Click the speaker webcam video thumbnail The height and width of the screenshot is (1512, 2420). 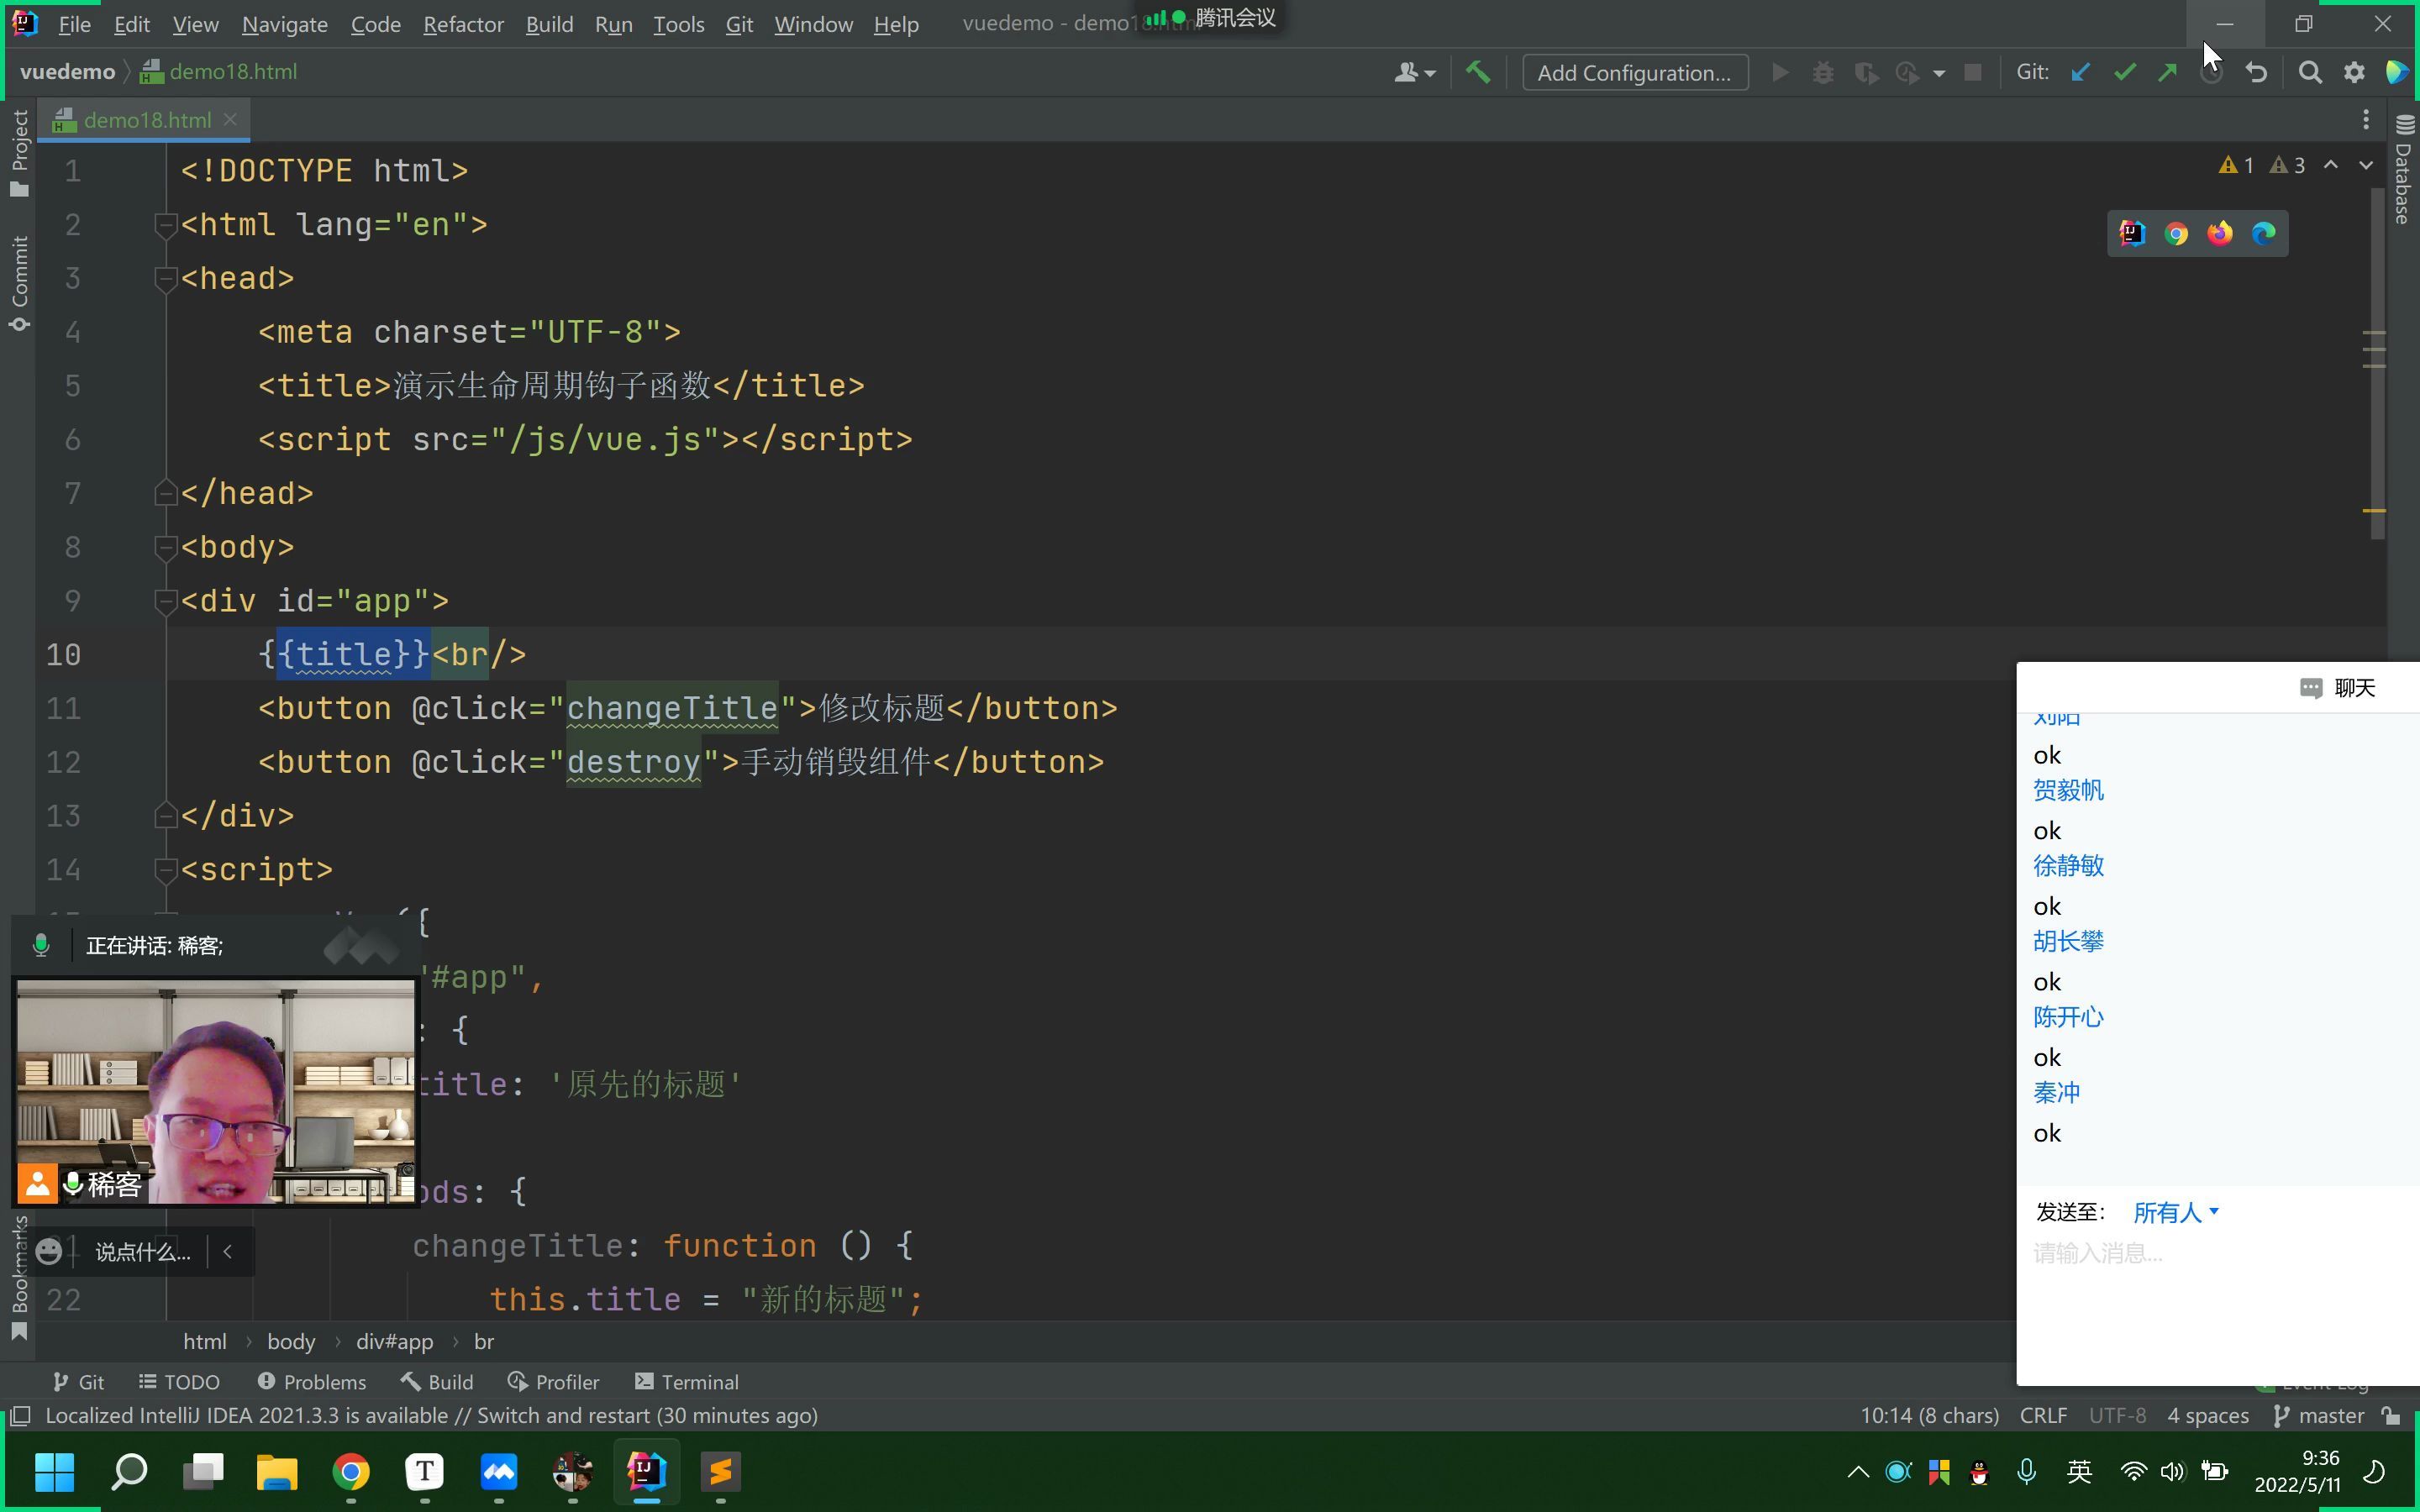click(215, 1091)
